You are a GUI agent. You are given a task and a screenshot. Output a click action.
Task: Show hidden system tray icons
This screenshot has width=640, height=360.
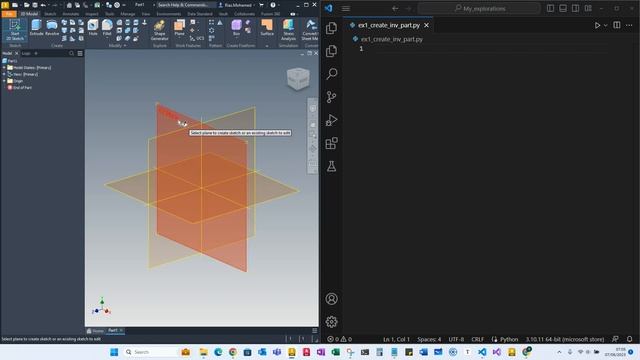tap(559, 352)
